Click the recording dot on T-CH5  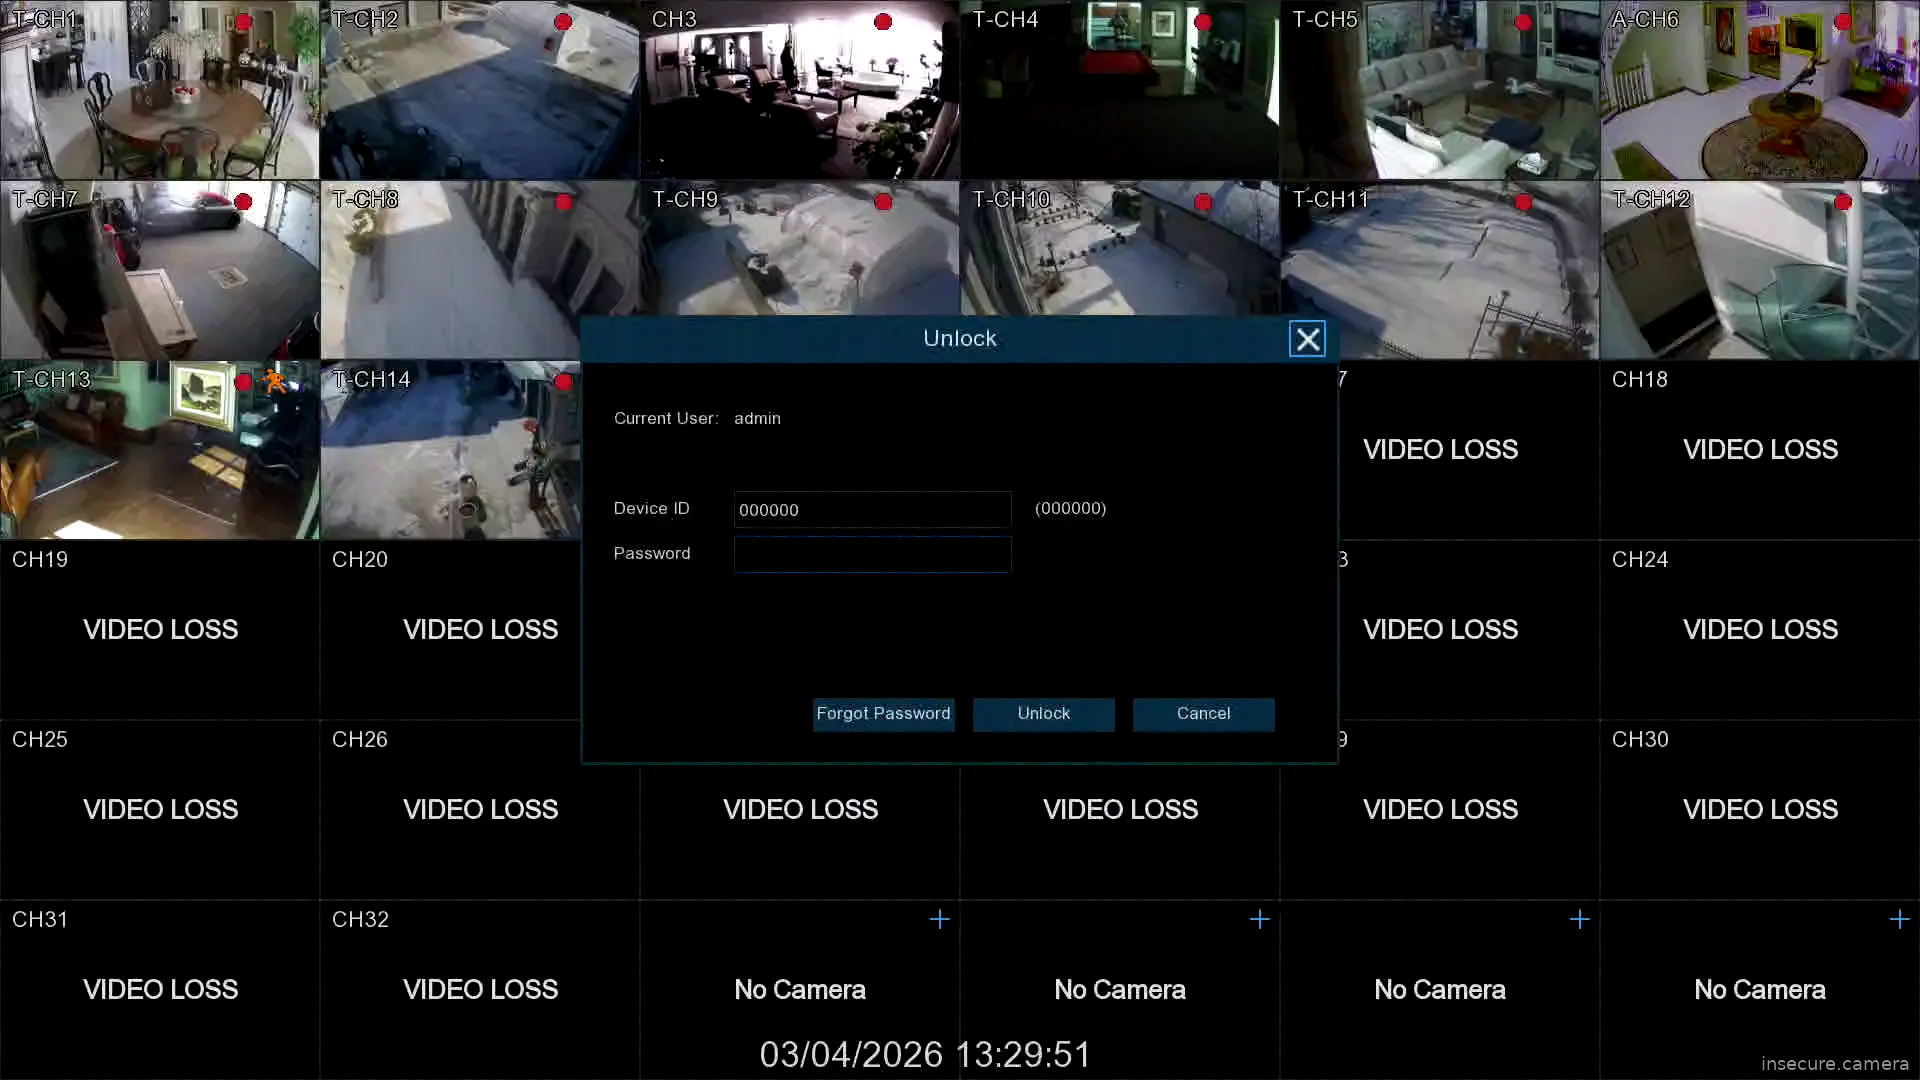click(1523, 22)
